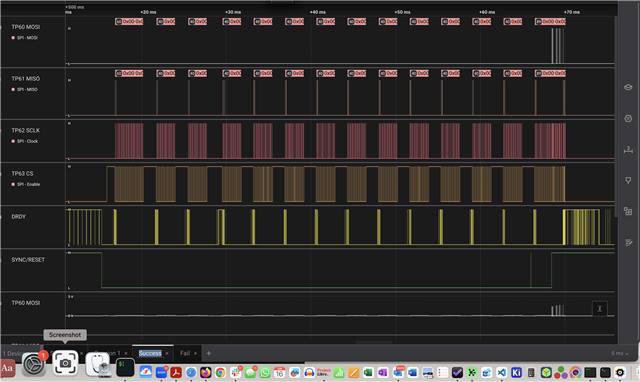Switch to the Fail session tab
This screenshot has height=382, width=640.
[x=185, y=353]
